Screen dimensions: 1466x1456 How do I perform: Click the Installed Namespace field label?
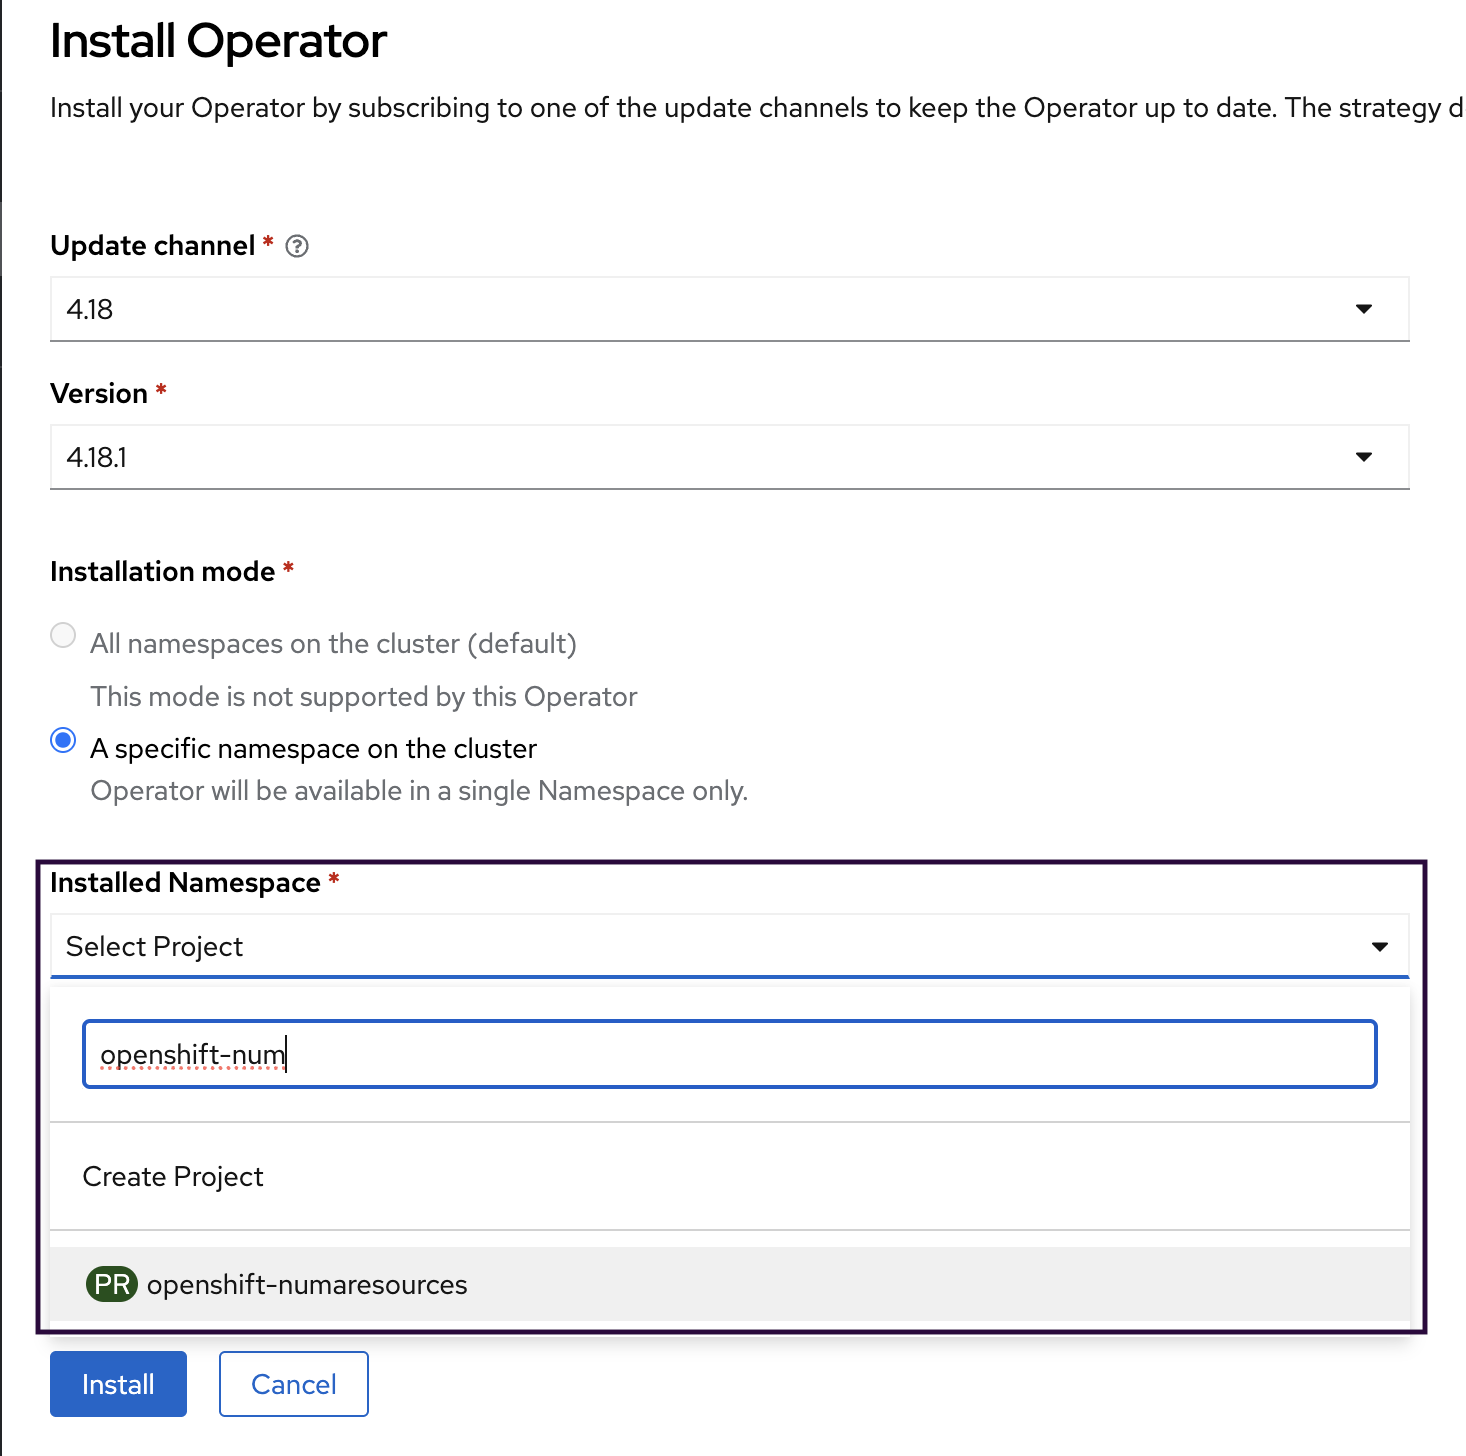(x=185, y=883)
